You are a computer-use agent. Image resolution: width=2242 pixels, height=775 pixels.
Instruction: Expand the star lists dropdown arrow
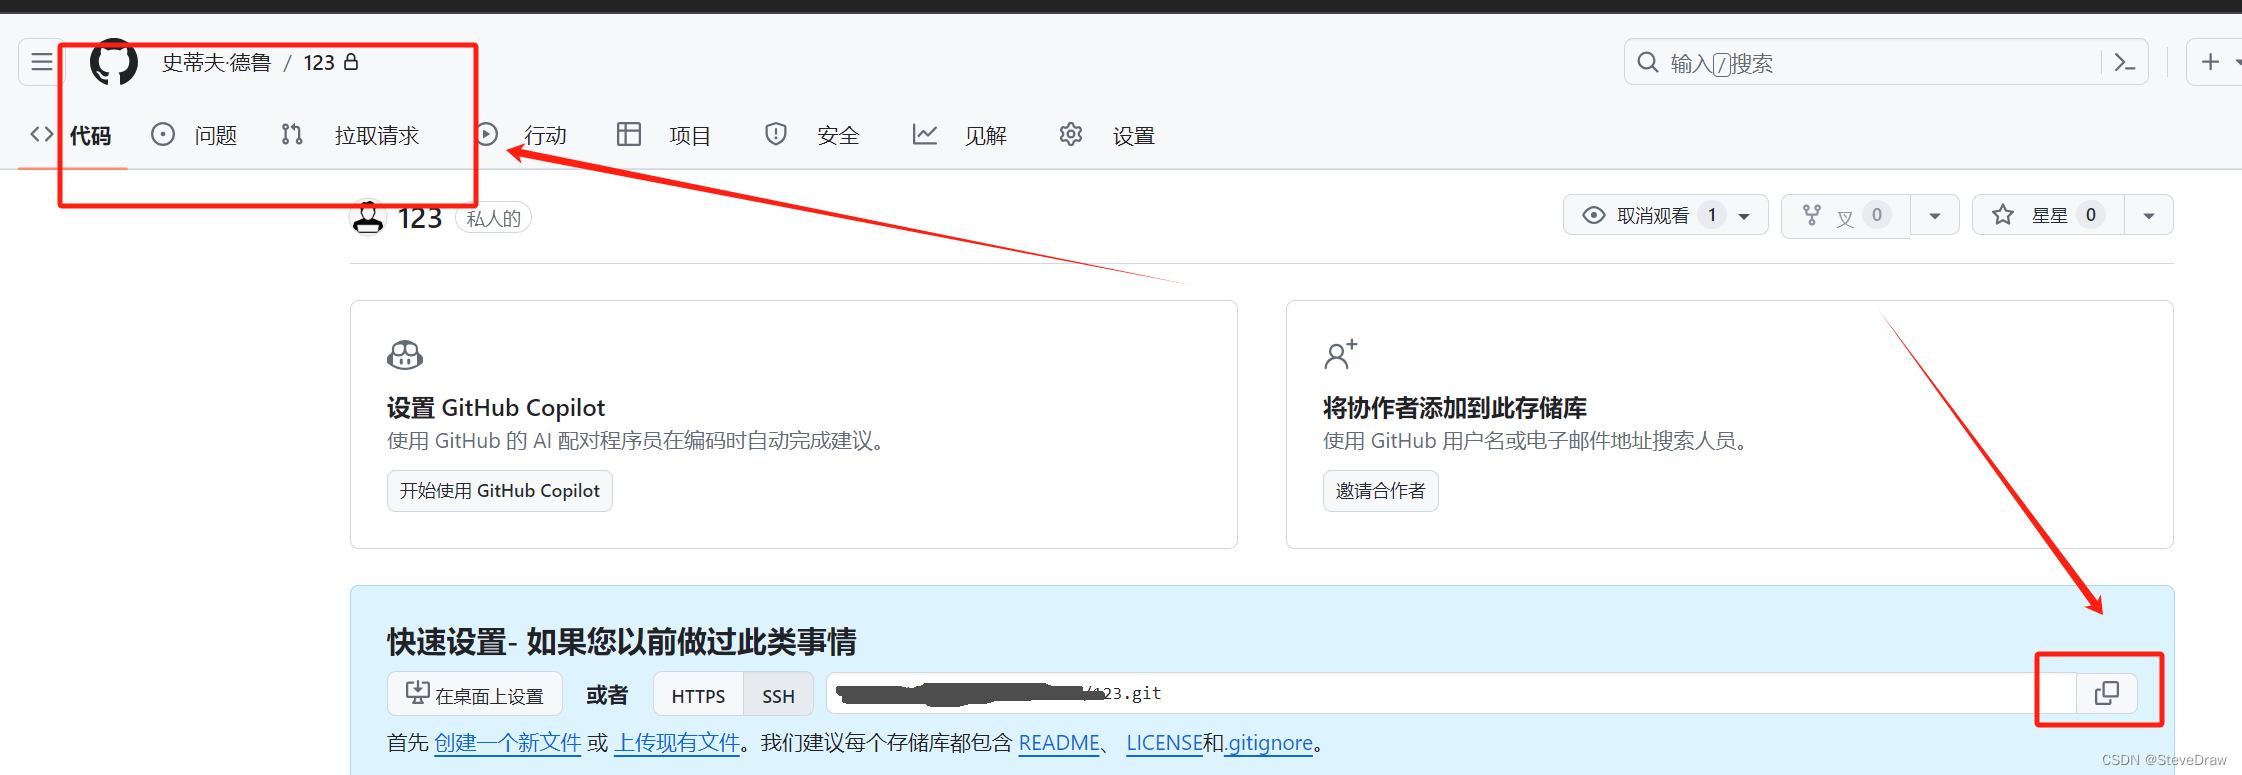pos(2149,215)
